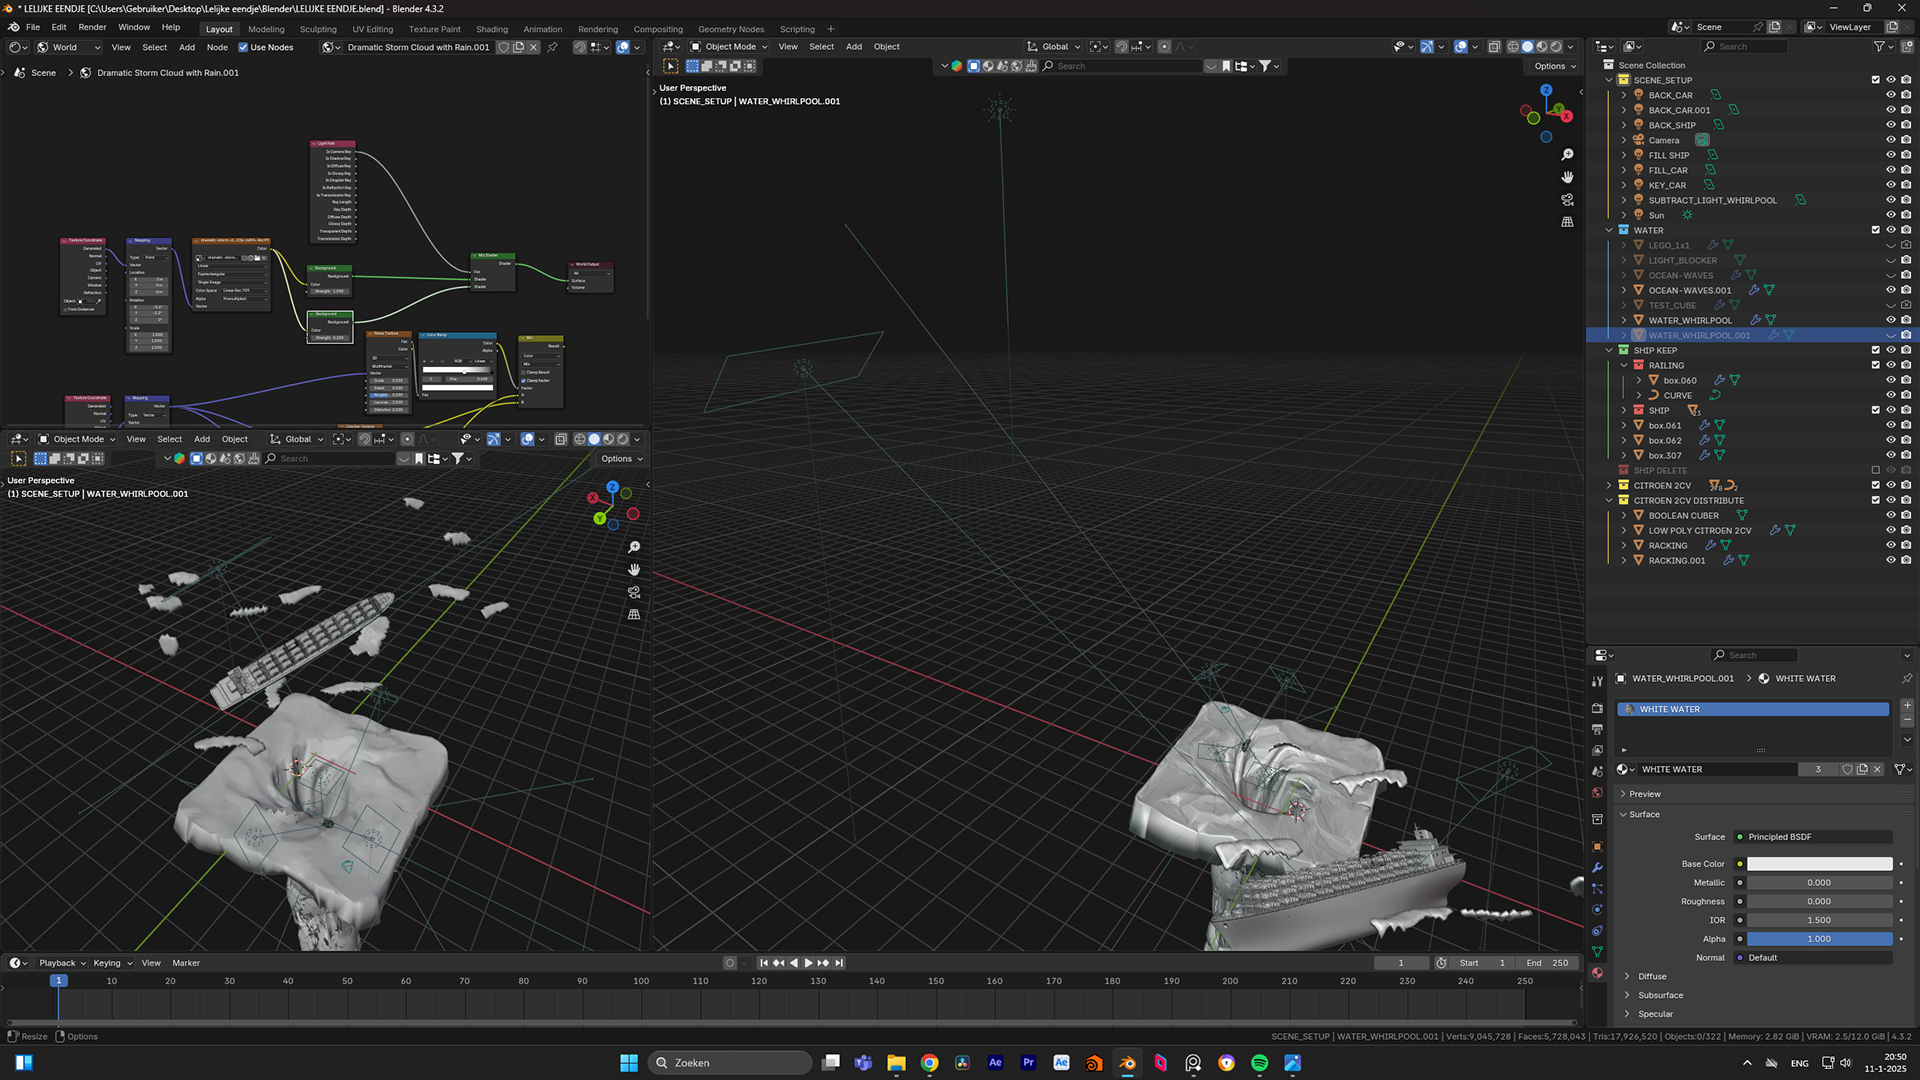The height and width of the screenshot is (1080, 1920).
Task: Click the fake user shield for WHITE WATER
Action: [1847, 769]
